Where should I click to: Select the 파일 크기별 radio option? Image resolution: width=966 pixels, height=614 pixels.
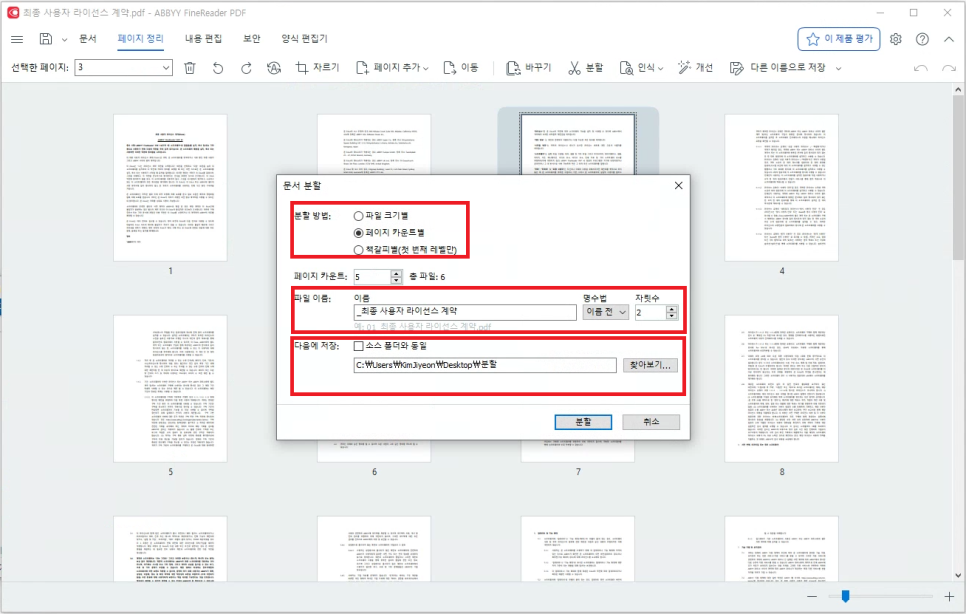[x=381, y=216]
